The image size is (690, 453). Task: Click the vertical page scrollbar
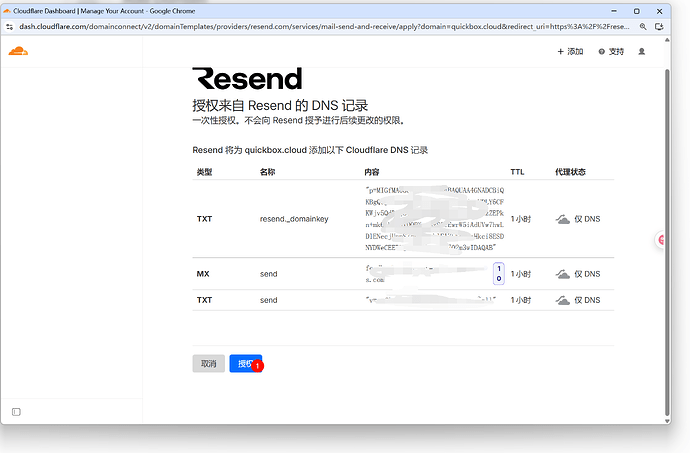tap(667, 242)
